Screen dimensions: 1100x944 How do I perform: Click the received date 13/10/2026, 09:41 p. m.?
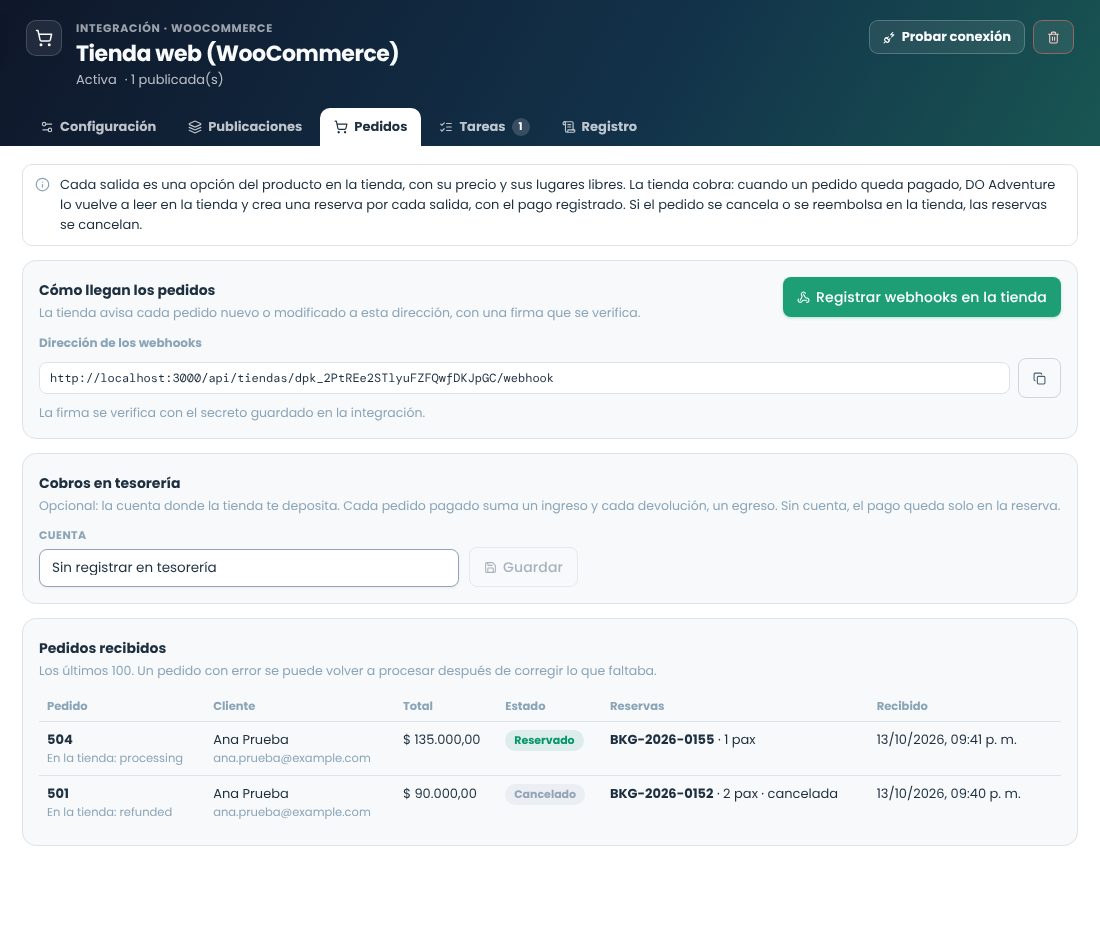946,739
